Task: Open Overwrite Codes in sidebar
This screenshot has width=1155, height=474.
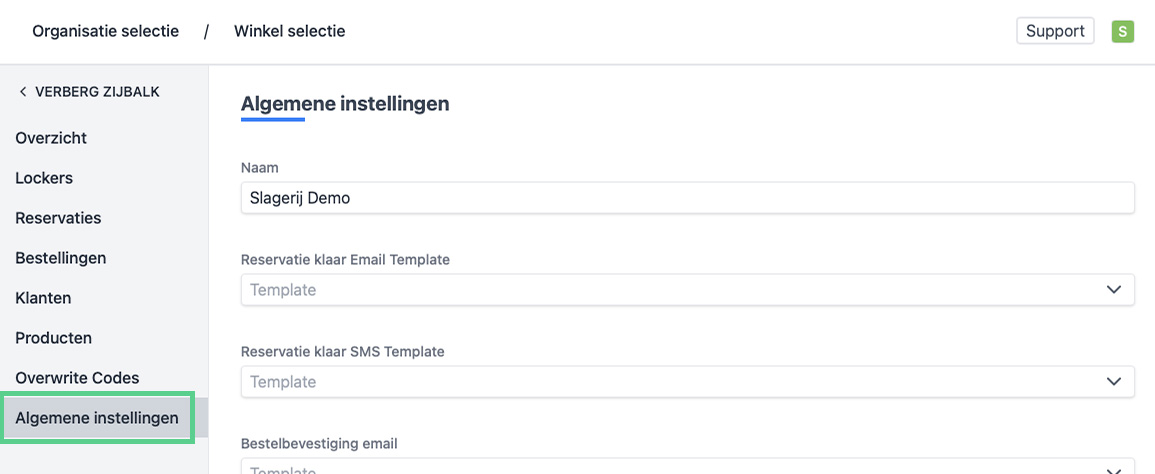Action: tap(77, 378)
